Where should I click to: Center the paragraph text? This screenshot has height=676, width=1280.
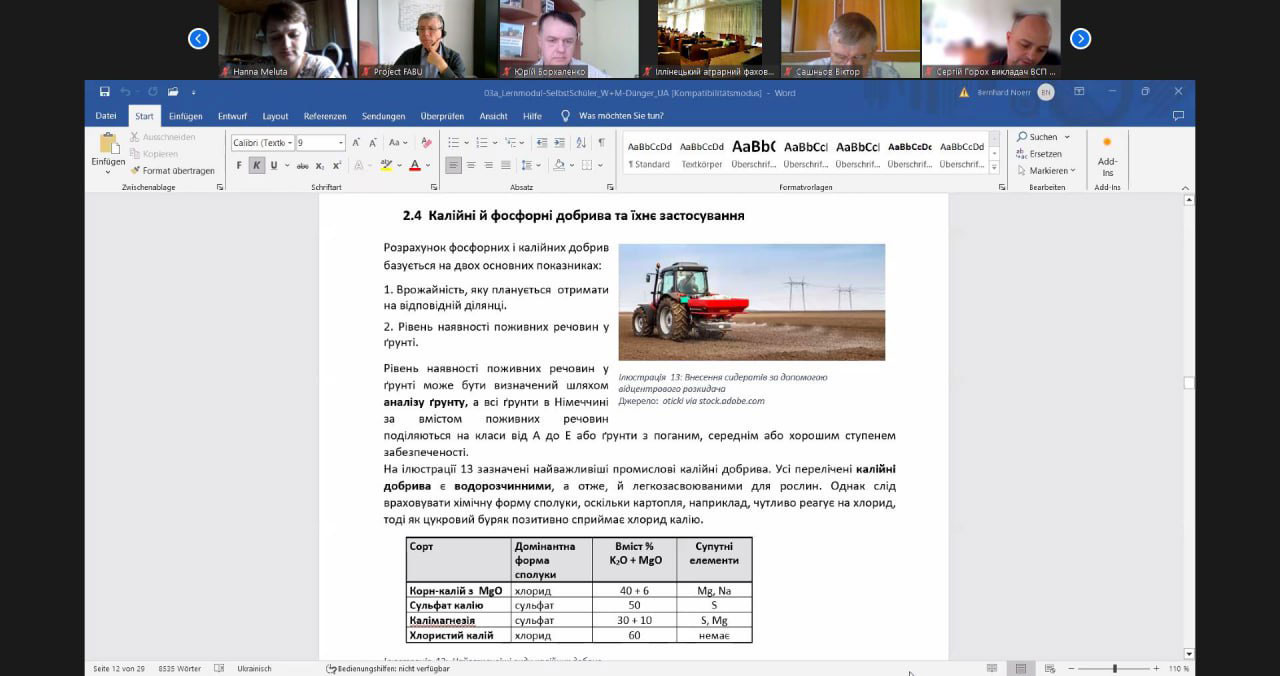coord(472,166)
